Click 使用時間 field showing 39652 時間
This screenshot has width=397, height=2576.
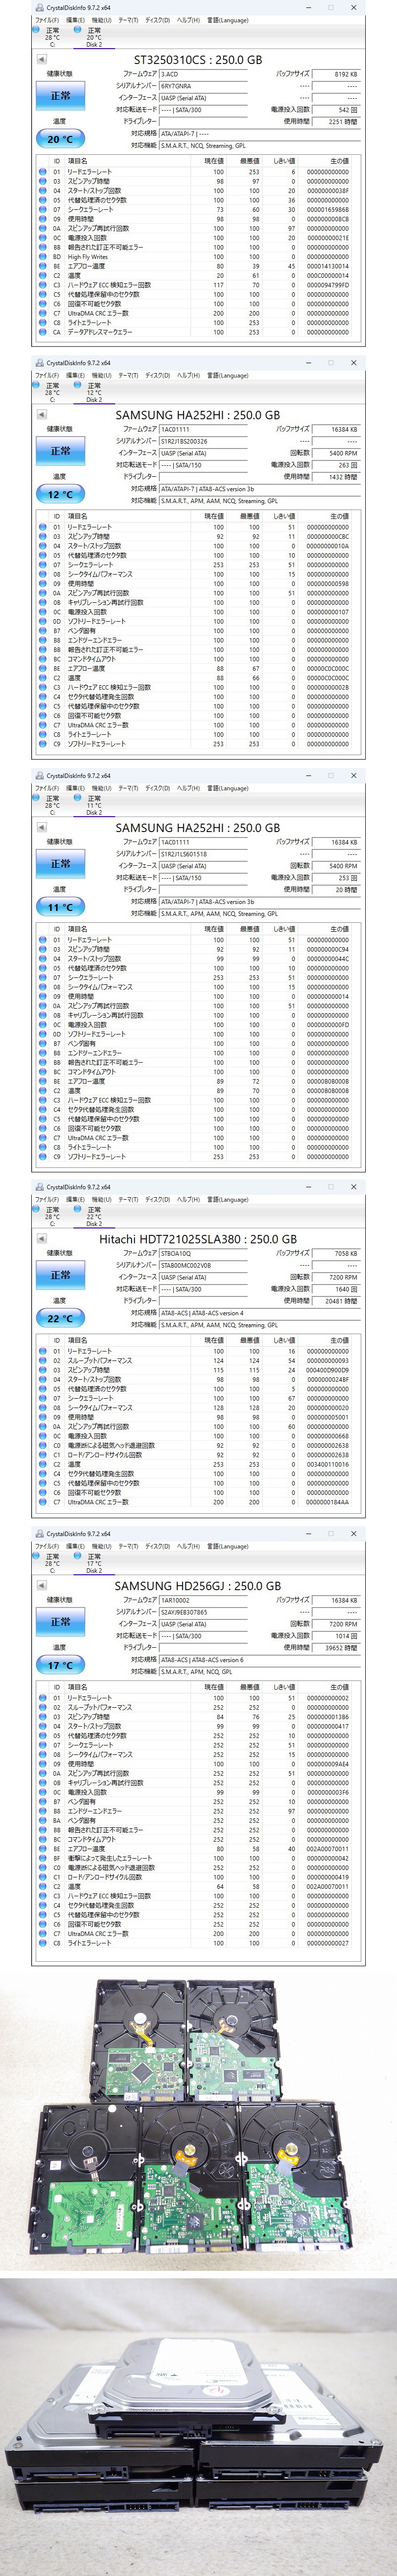[x=335, y=1648]
